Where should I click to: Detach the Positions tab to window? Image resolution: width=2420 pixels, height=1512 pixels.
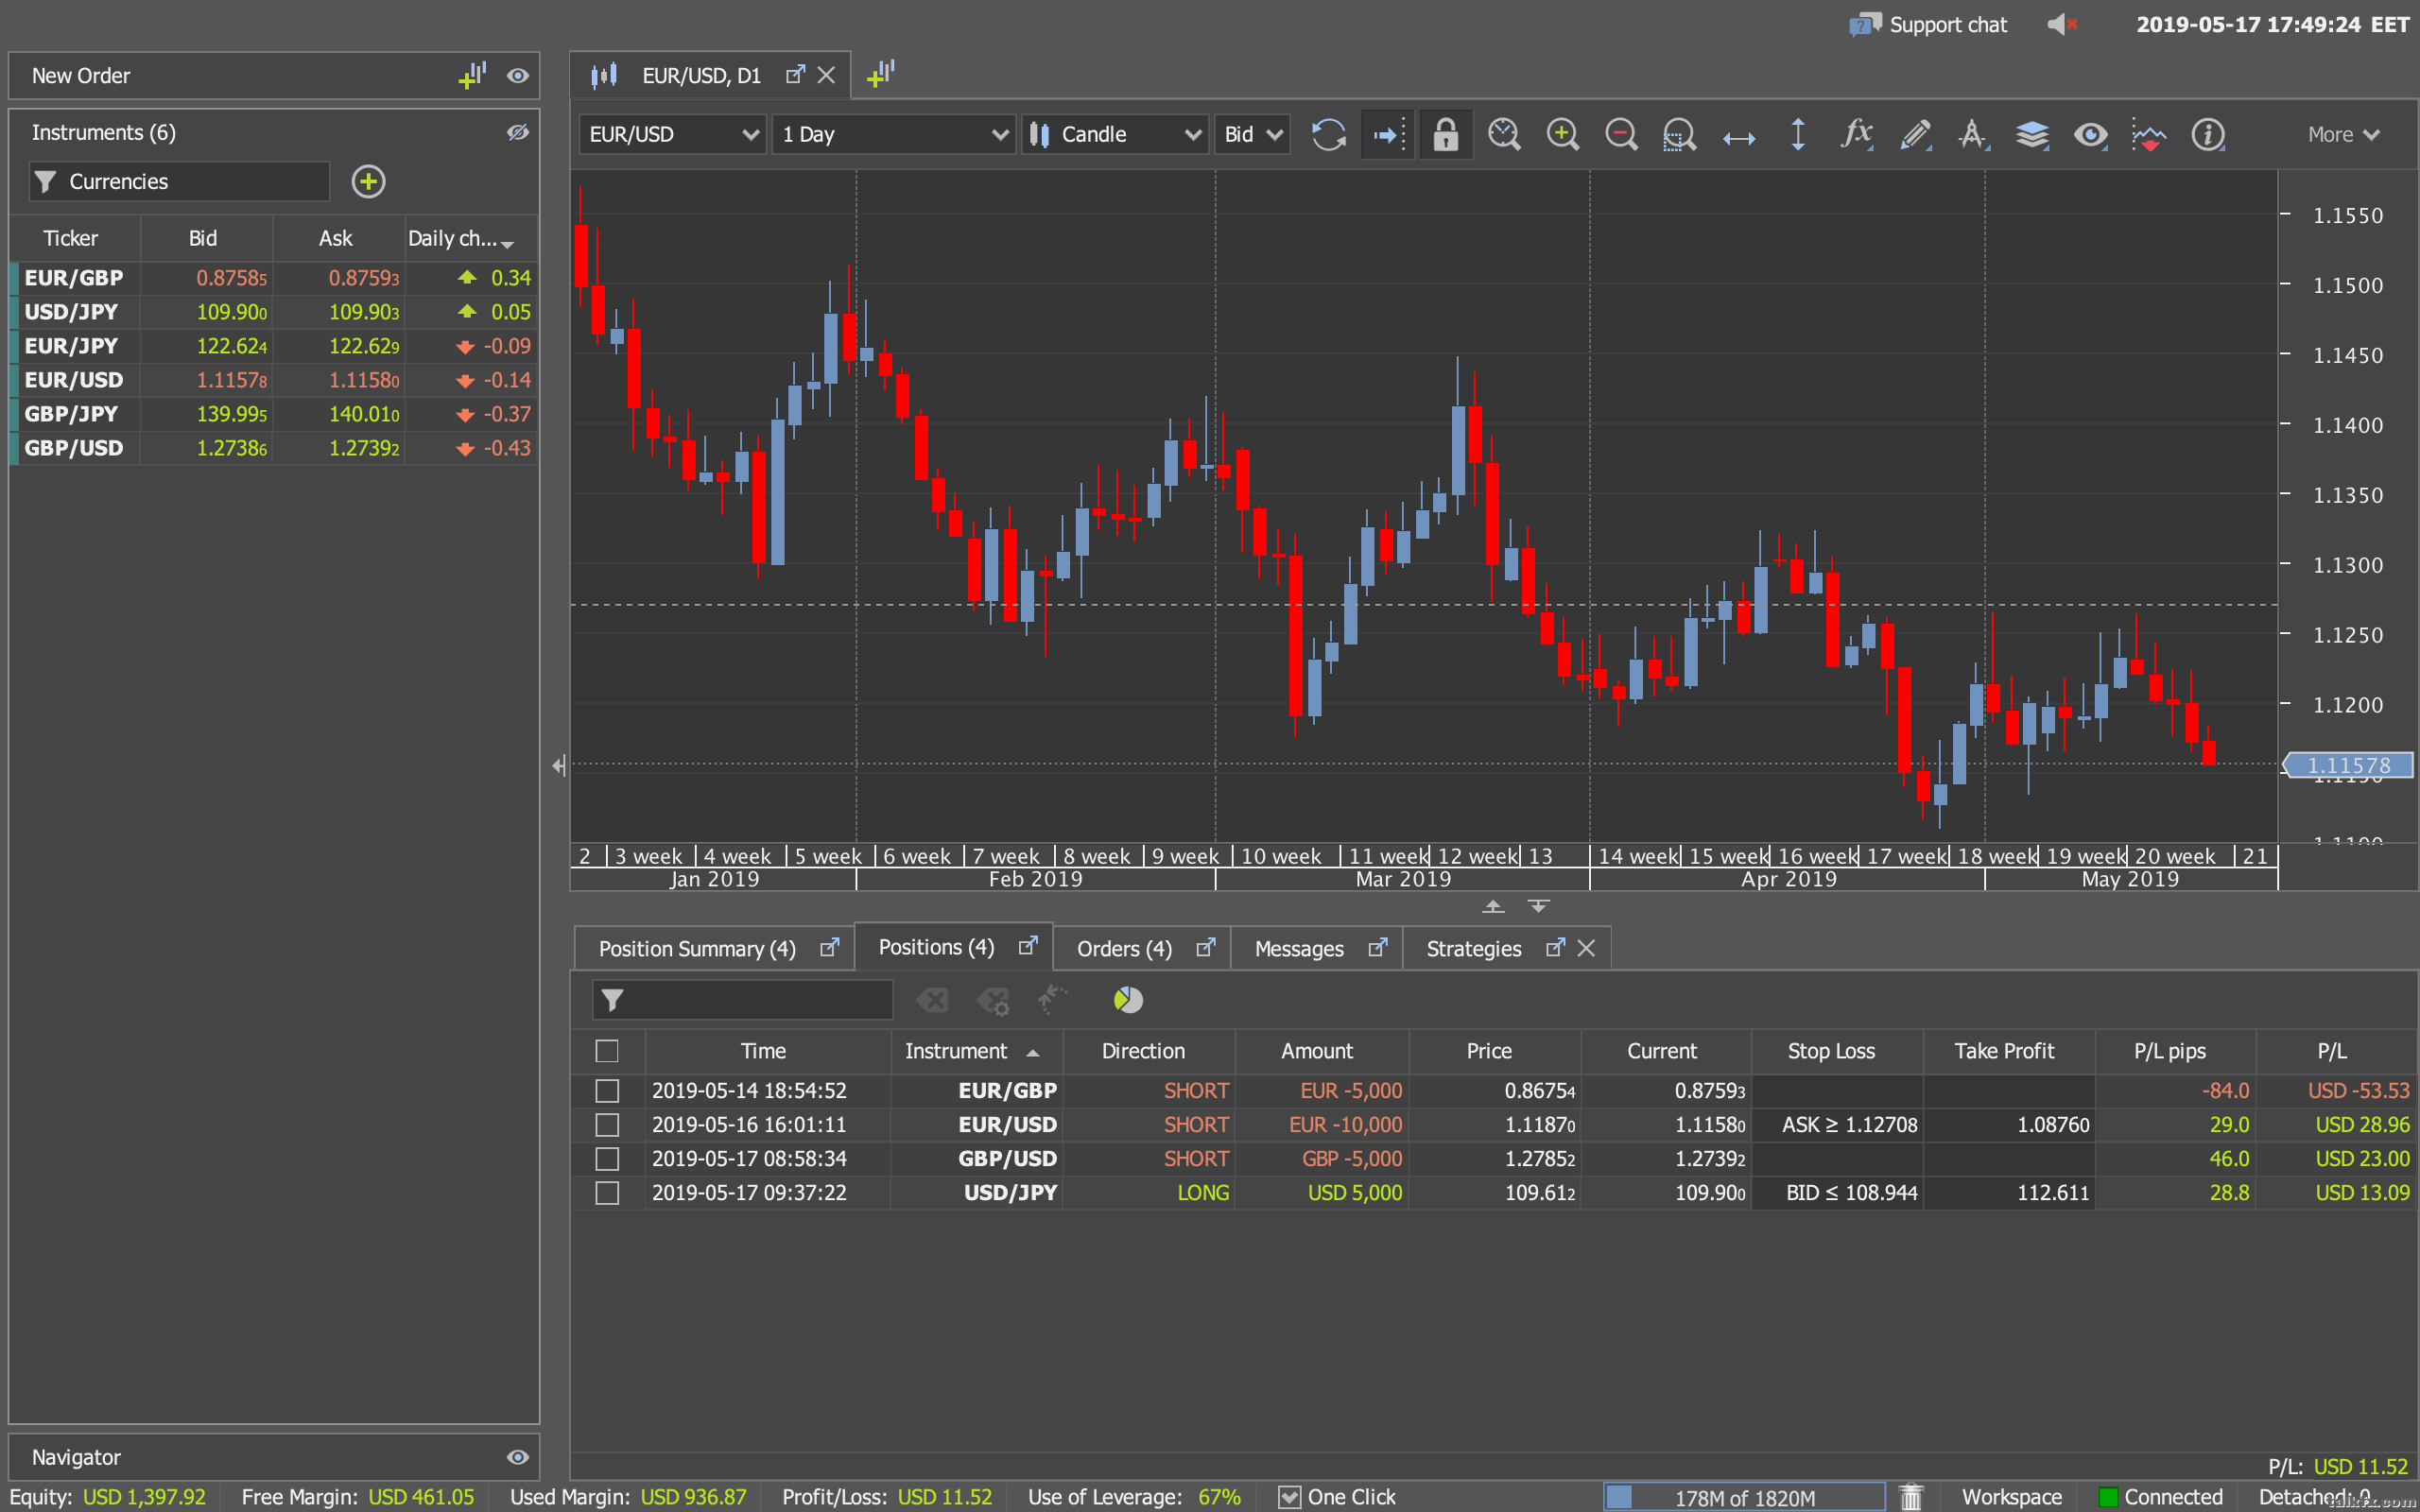(1028, 946)
